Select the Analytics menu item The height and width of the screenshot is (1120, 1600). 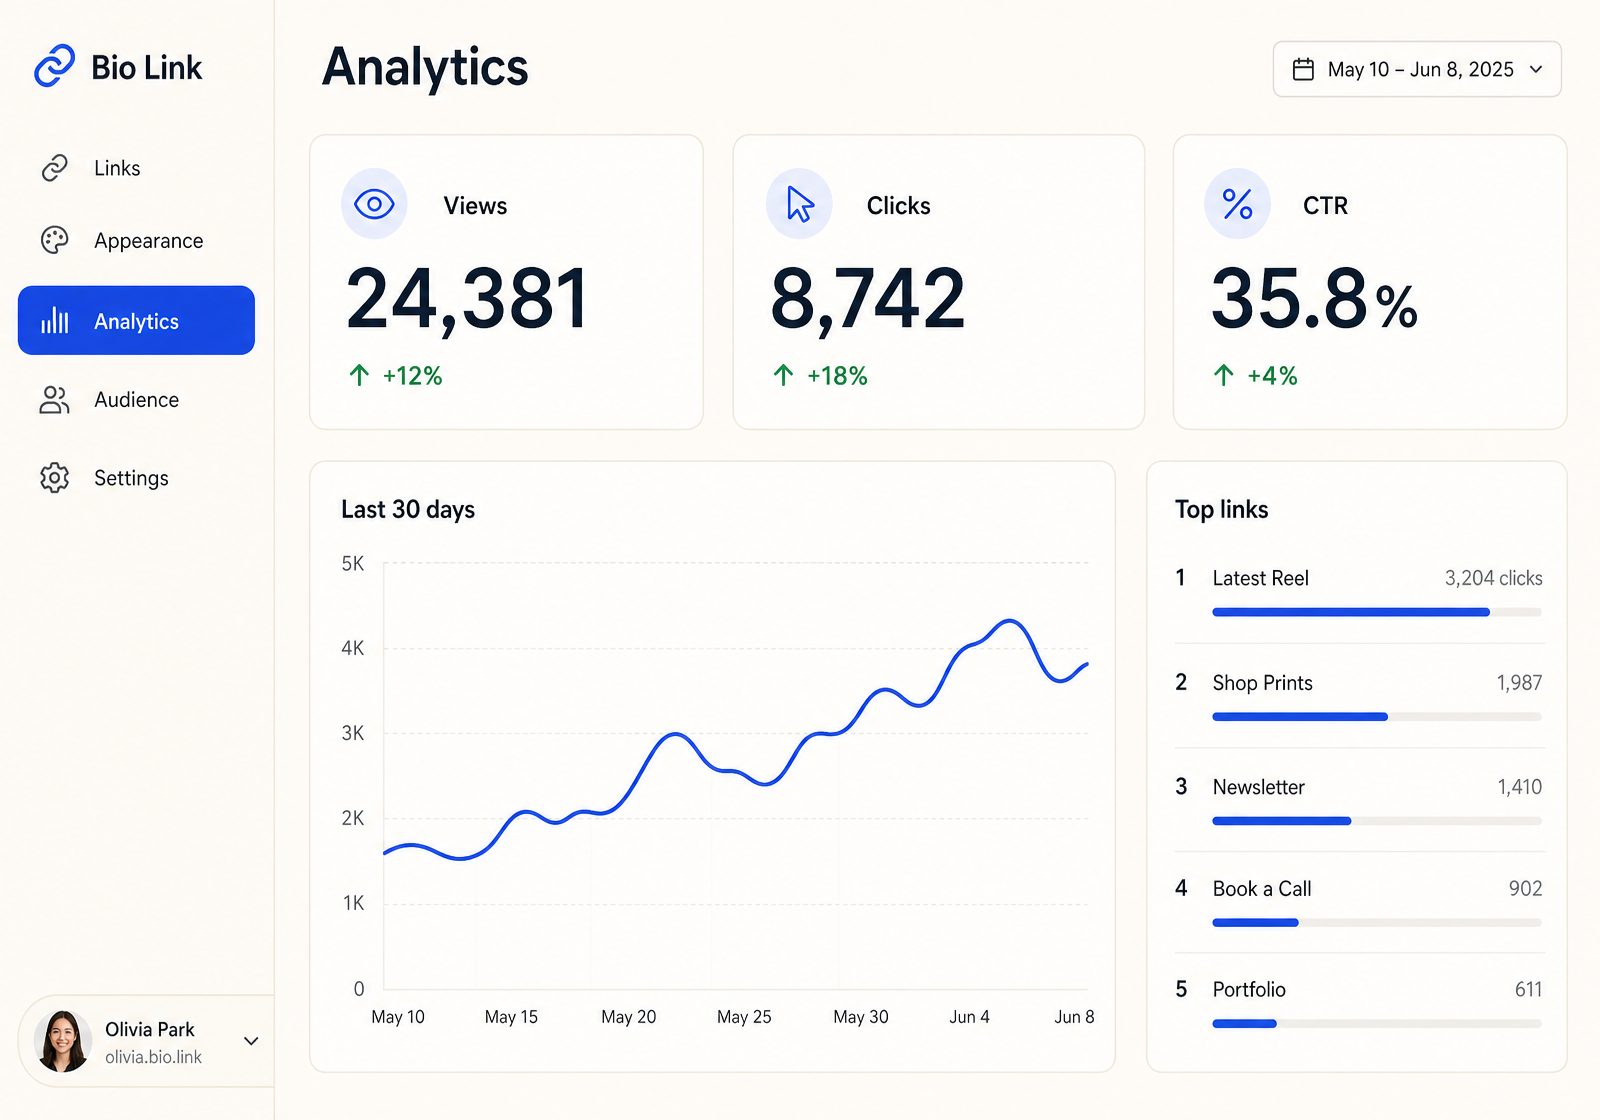pos(136,321)
